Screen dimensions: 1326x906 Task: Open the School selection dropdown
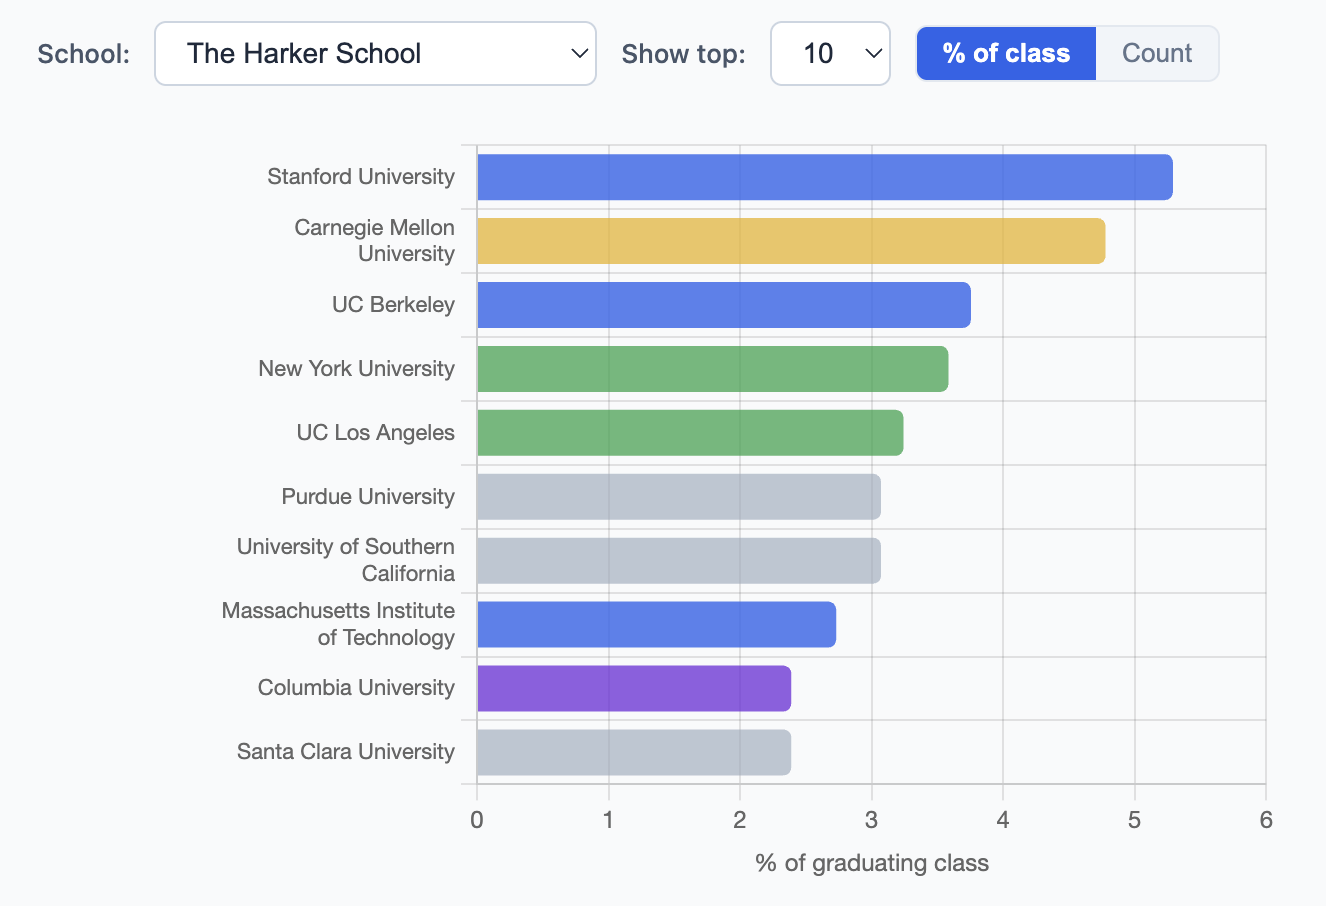pyautogui.click(x=375, y=53)
